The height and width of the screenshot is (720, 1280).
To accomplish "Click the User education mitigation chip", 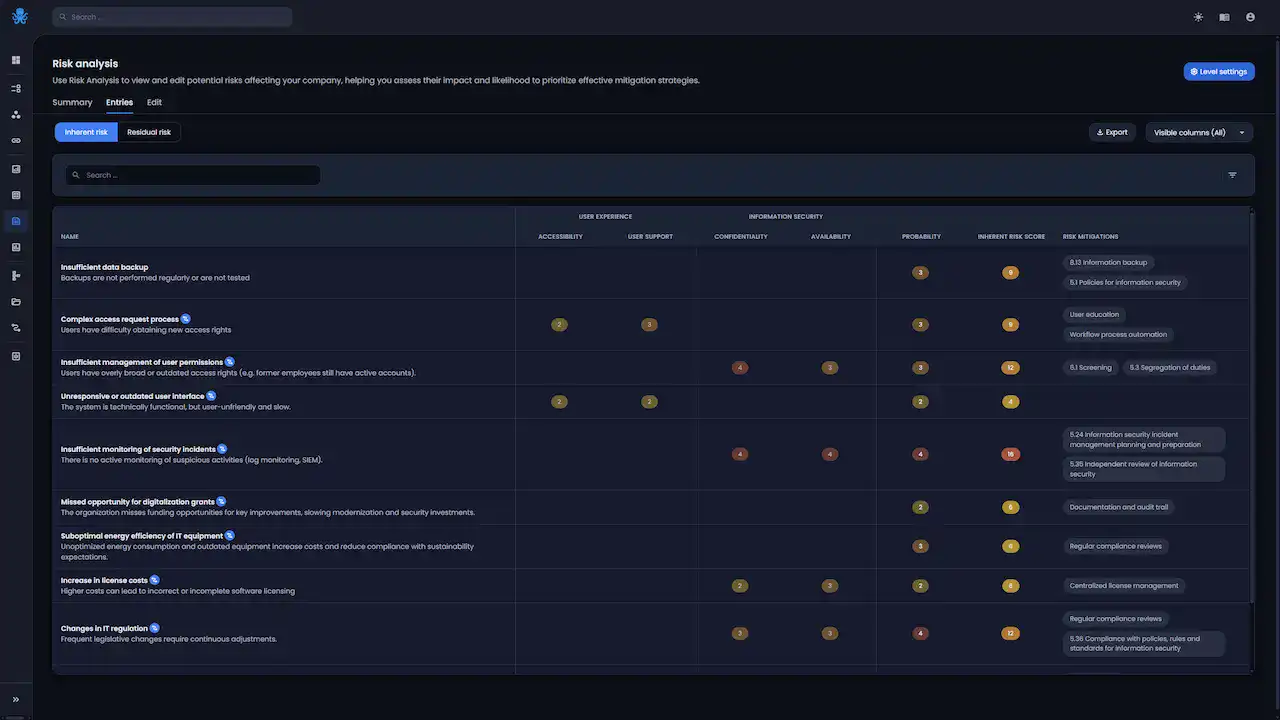I will 1095,314.
